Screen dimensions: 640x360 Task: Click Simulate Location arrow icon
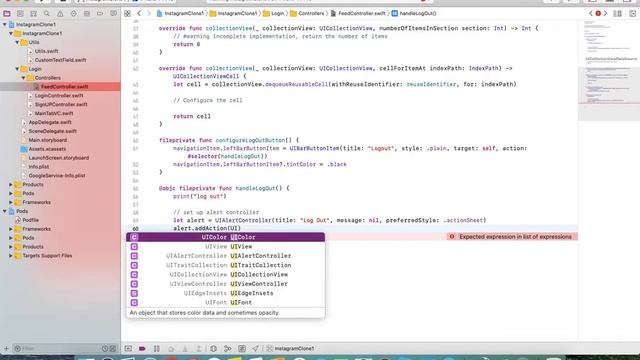(255, 349)
